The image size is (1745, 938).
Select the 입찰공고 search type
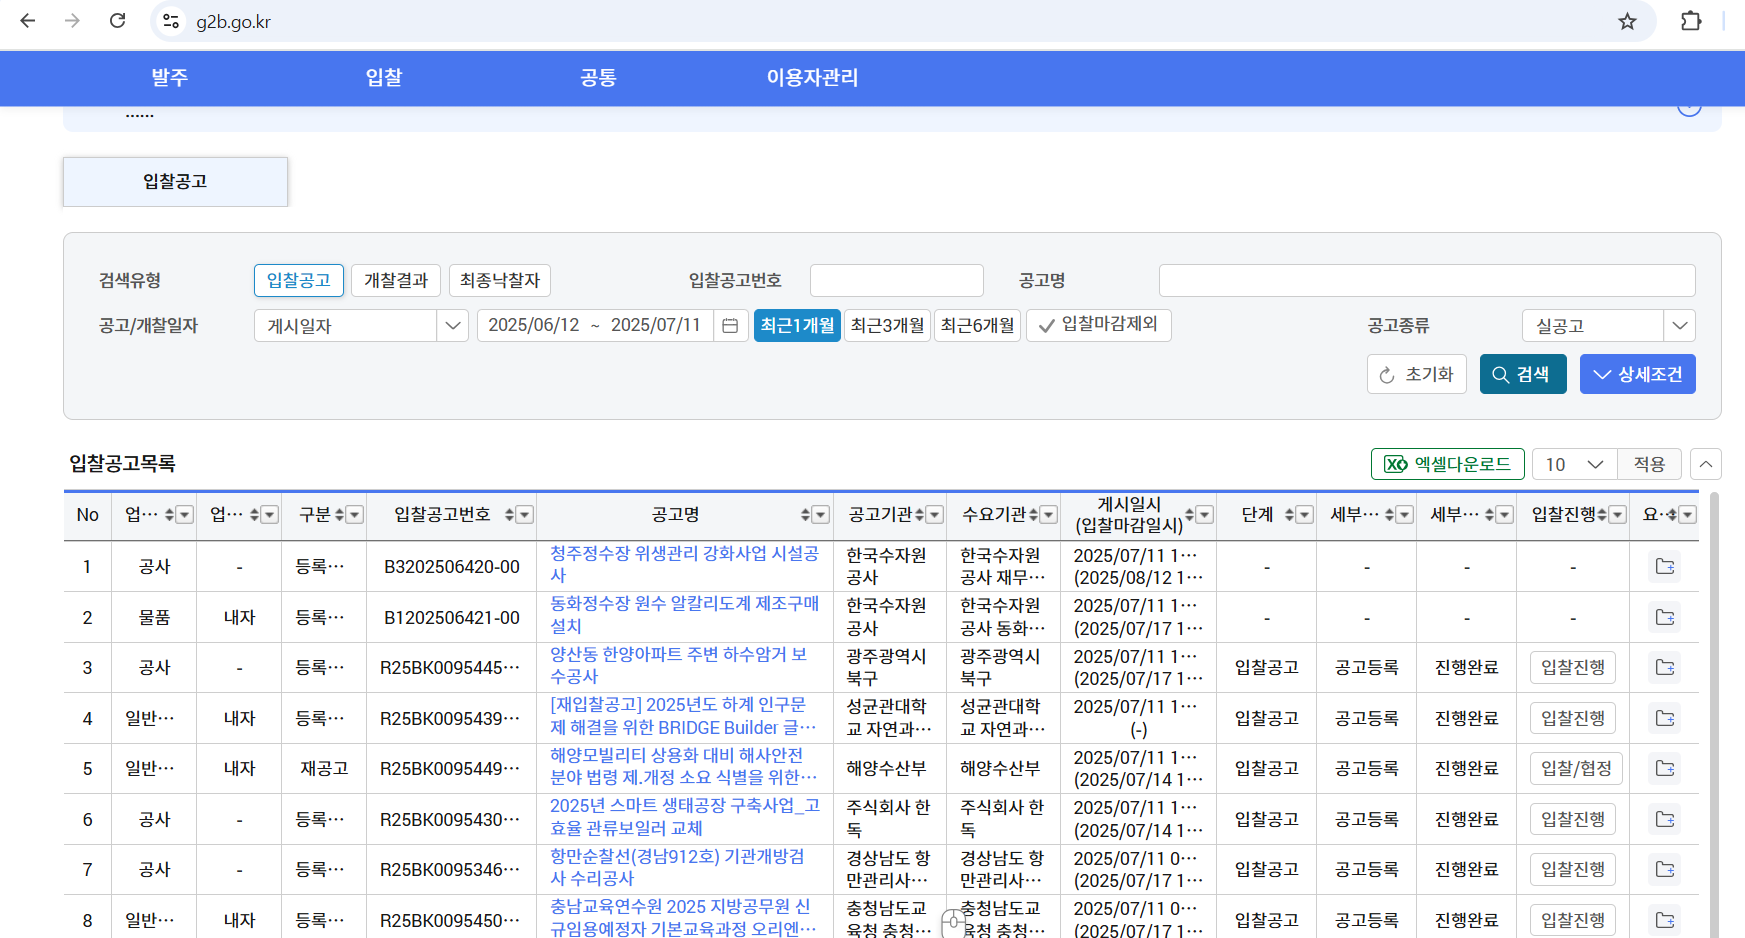[299, 281]
